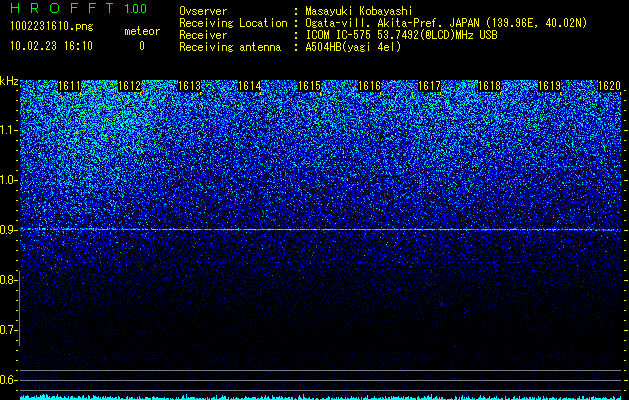
Task: Select the A504HB(yagi 4el) antenna text
Action: [353, 47]
